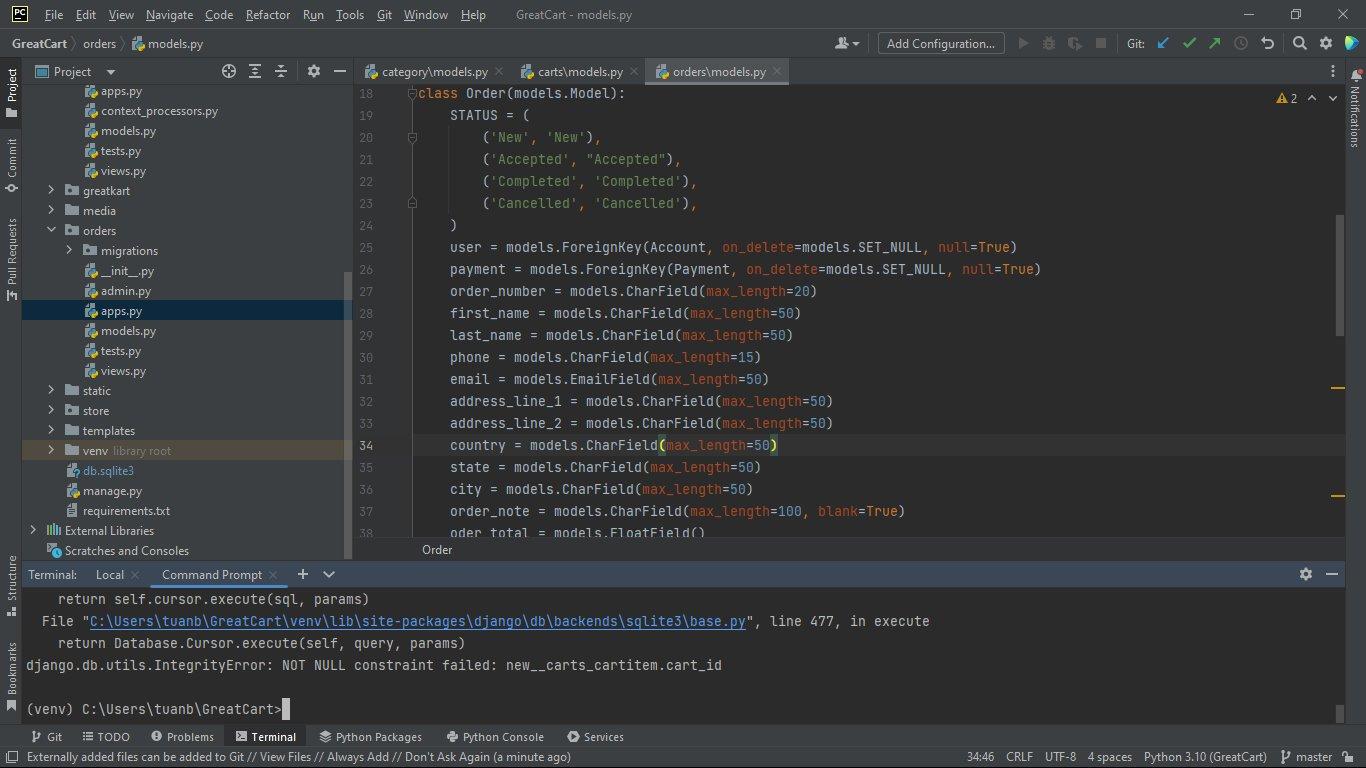Open the Project view dropdown
This screenshot has width=1366, height=768.
(110, 72)
